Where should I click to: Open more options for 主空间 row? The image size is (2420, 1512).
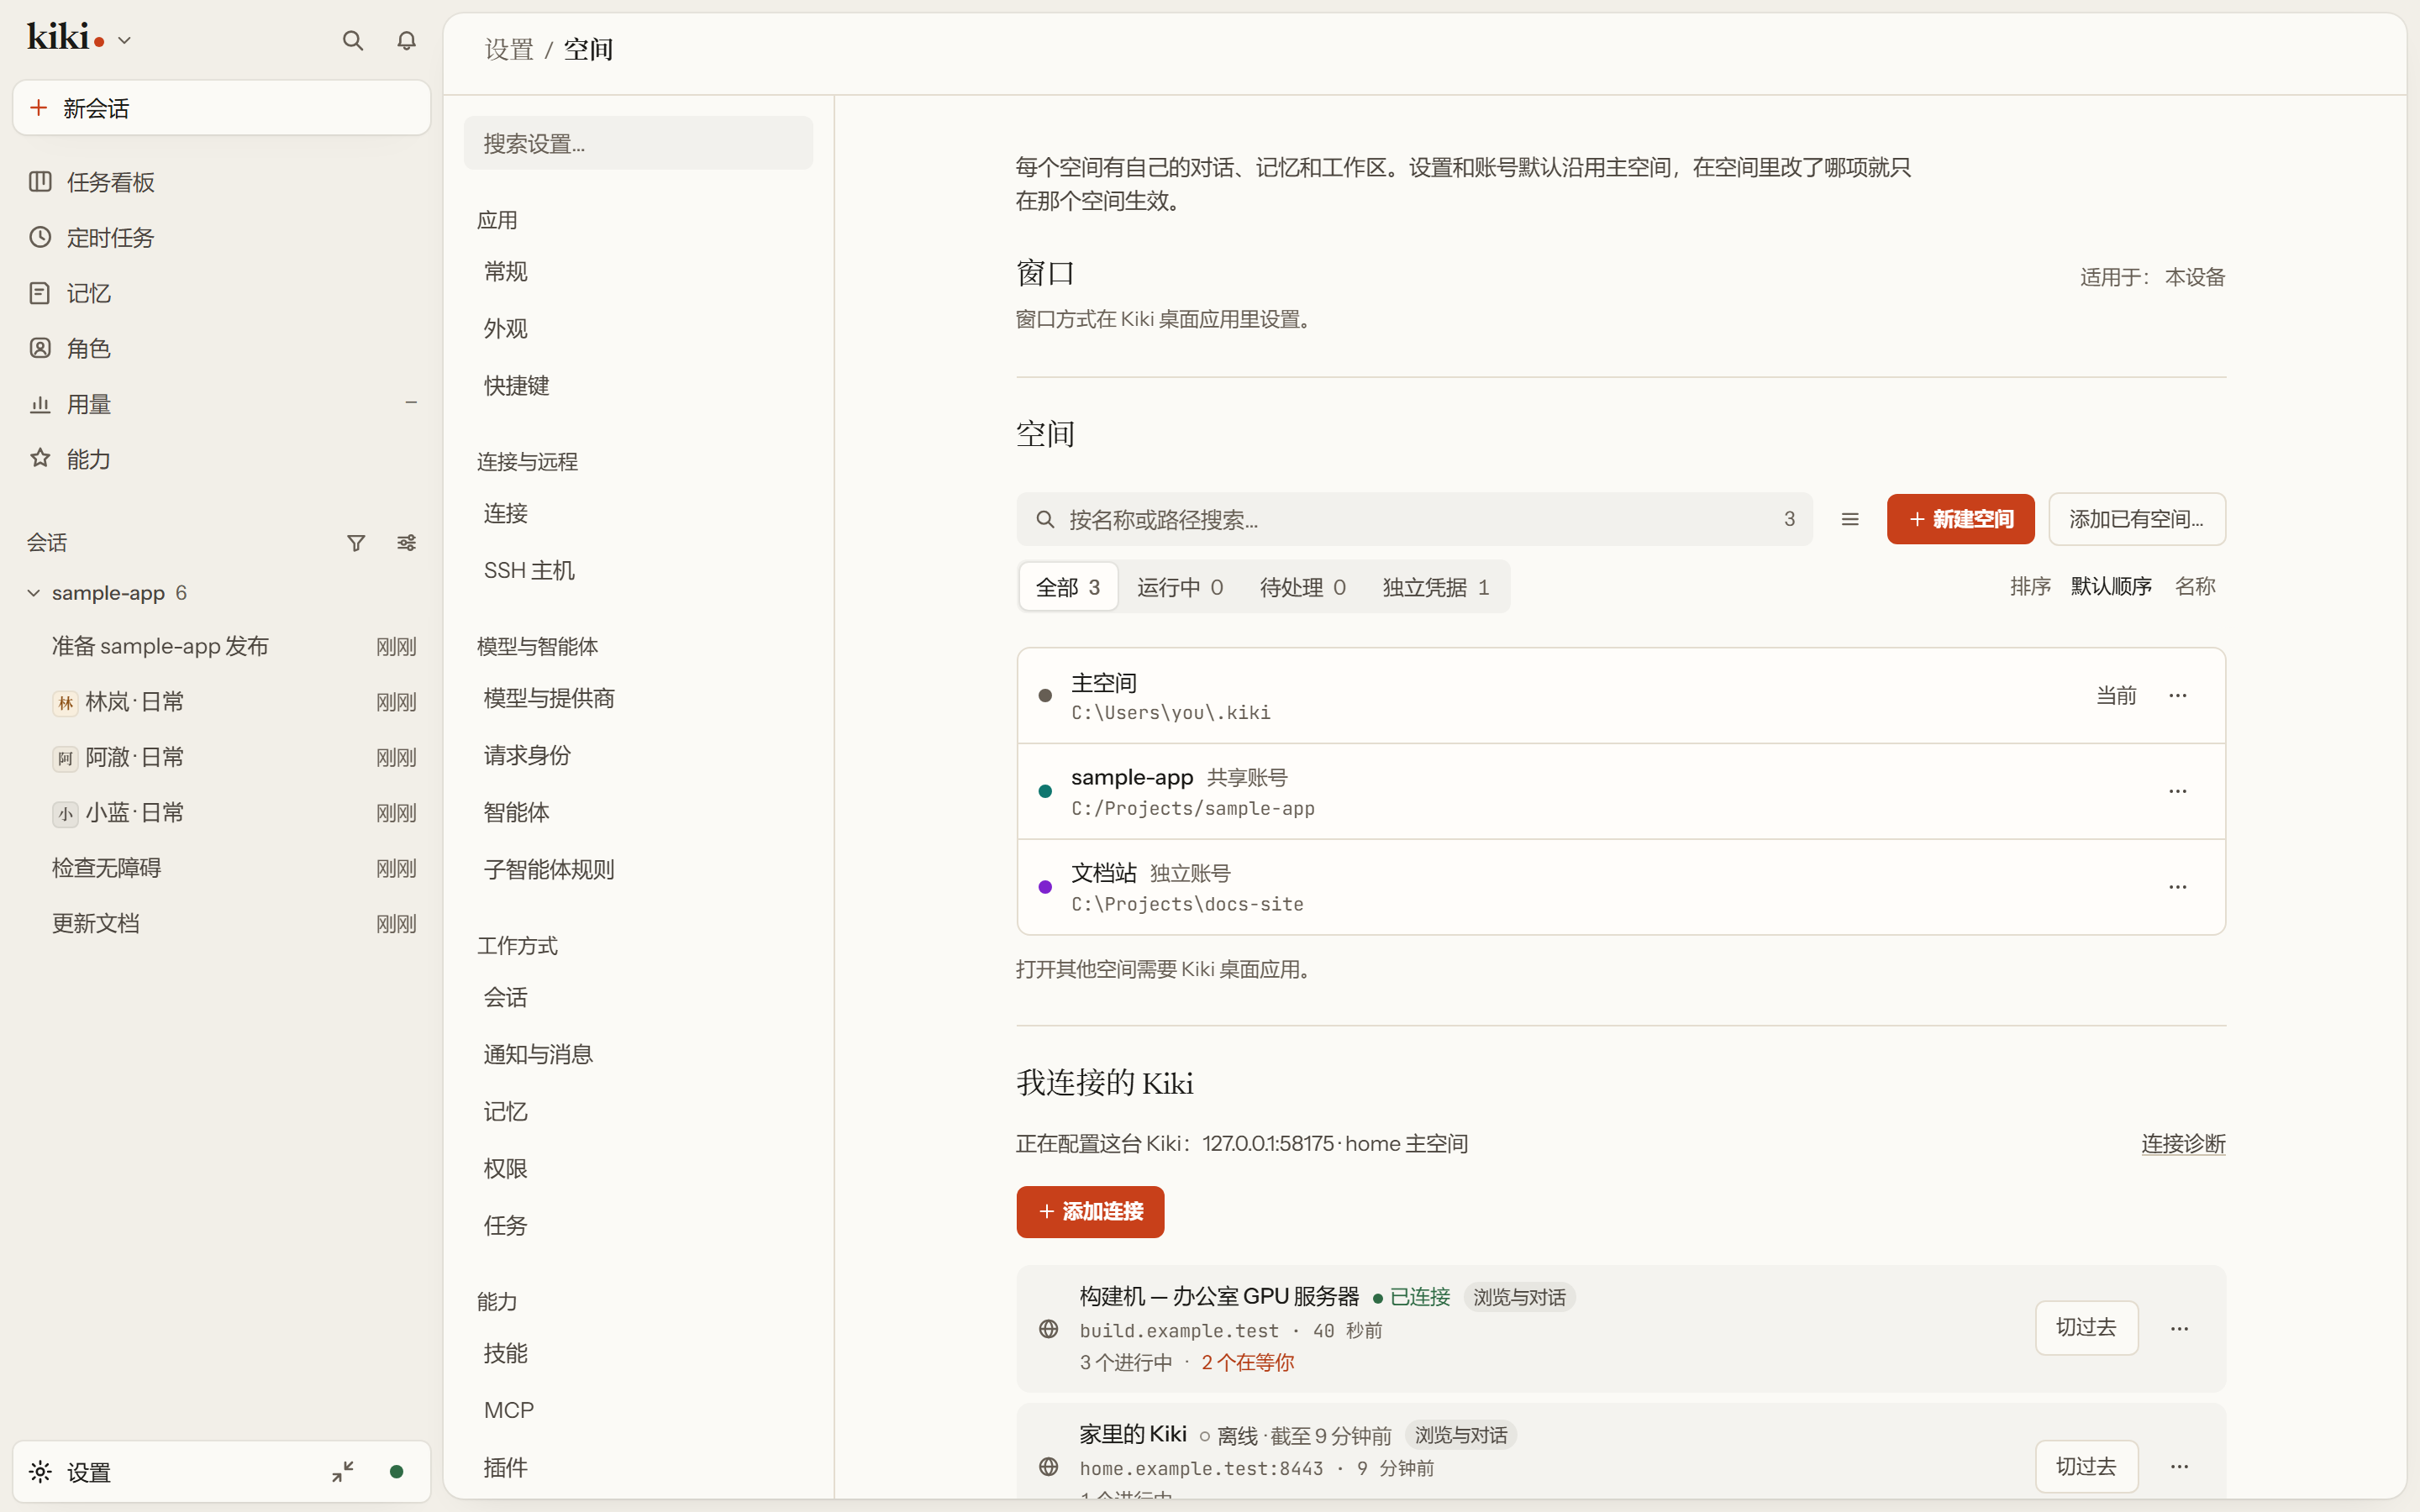(2178, 696)
